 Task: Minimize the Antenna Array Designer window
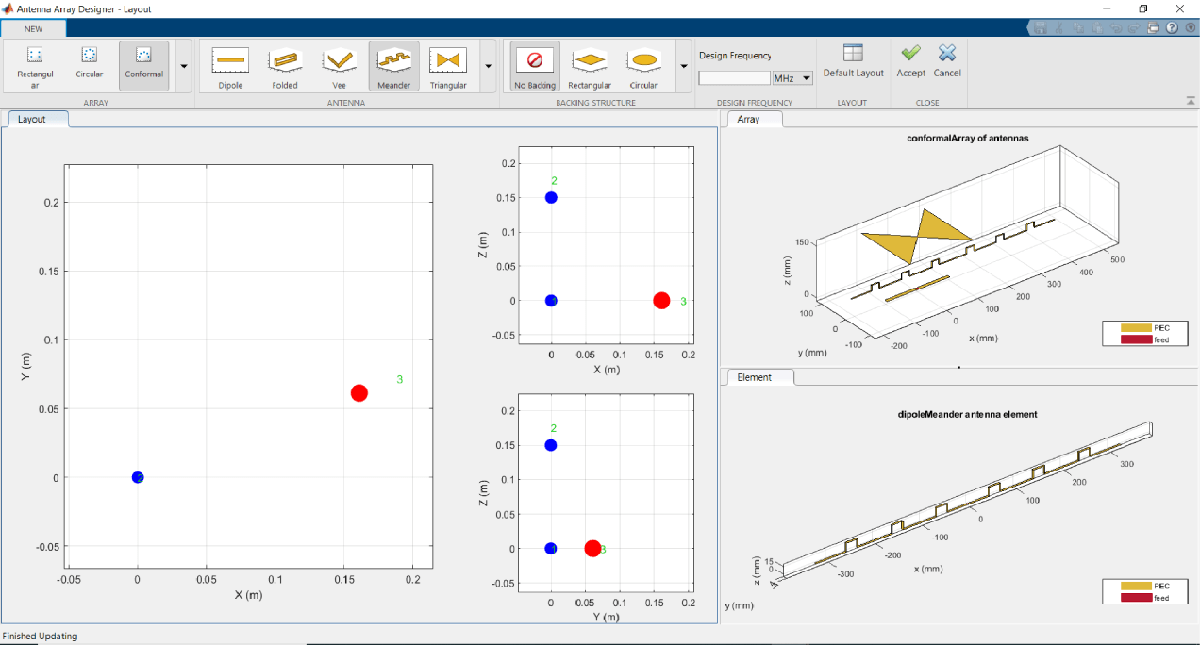click(1105, 8)
